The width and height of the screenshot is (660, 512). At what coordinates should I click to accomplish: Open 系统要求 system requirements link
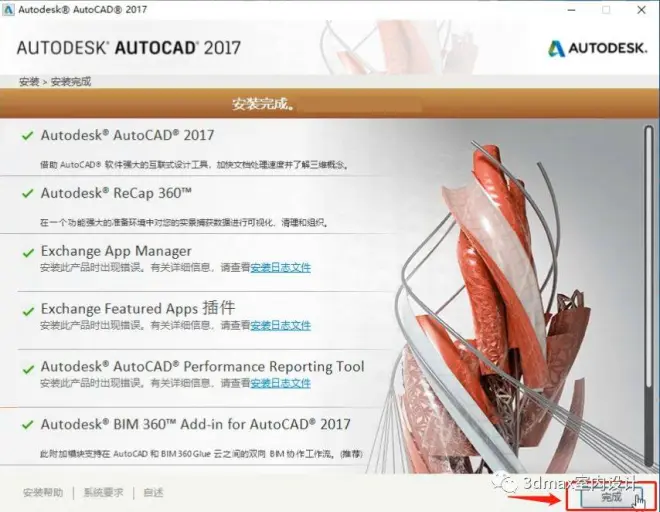coord(104,492)
